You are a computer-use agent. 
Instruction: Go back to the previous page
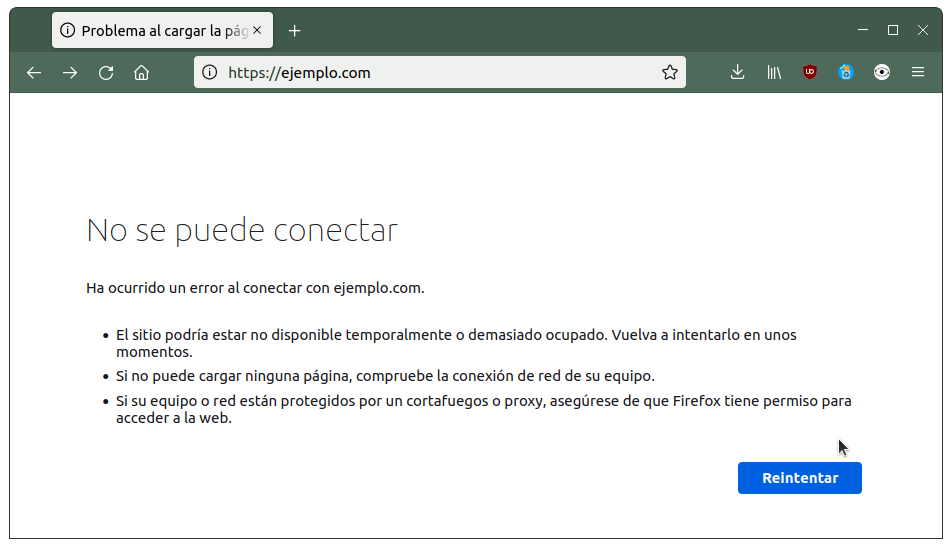point(34,73)
